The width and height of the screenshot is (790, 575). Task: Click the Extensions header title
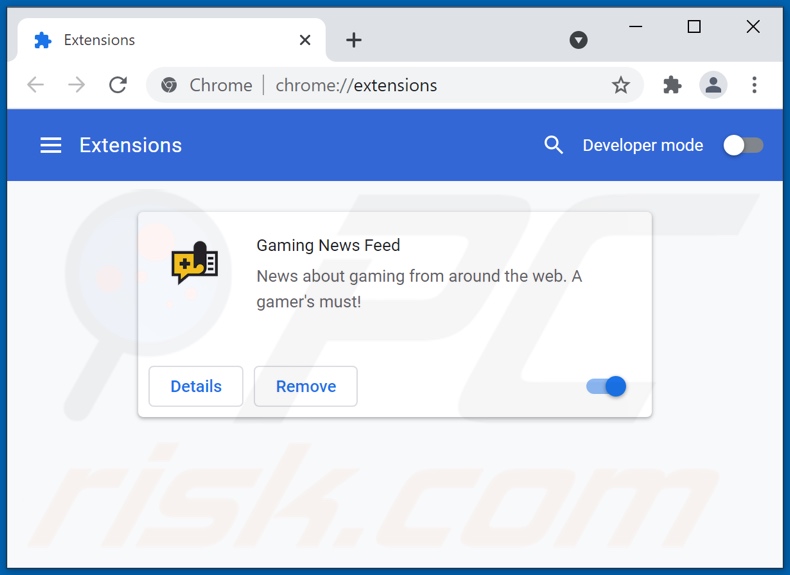tap(130, 145)
